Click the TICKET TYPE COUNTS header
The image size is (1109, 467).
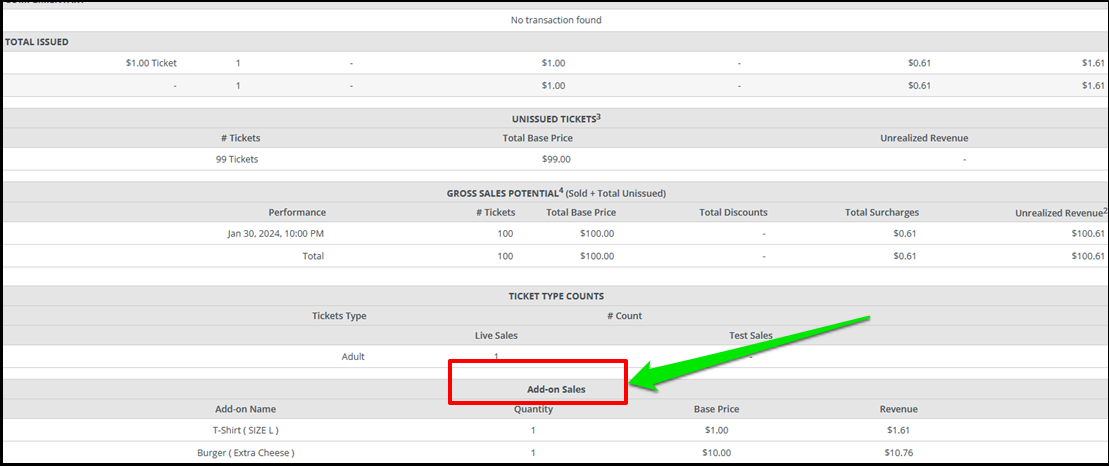556,296
